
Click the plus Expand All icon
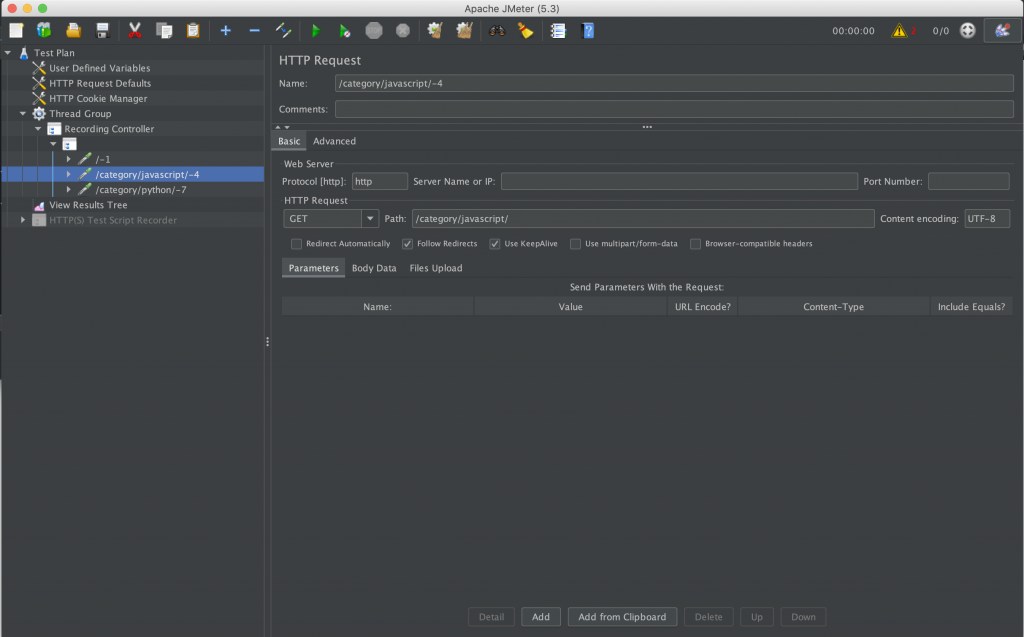[225, 31]
